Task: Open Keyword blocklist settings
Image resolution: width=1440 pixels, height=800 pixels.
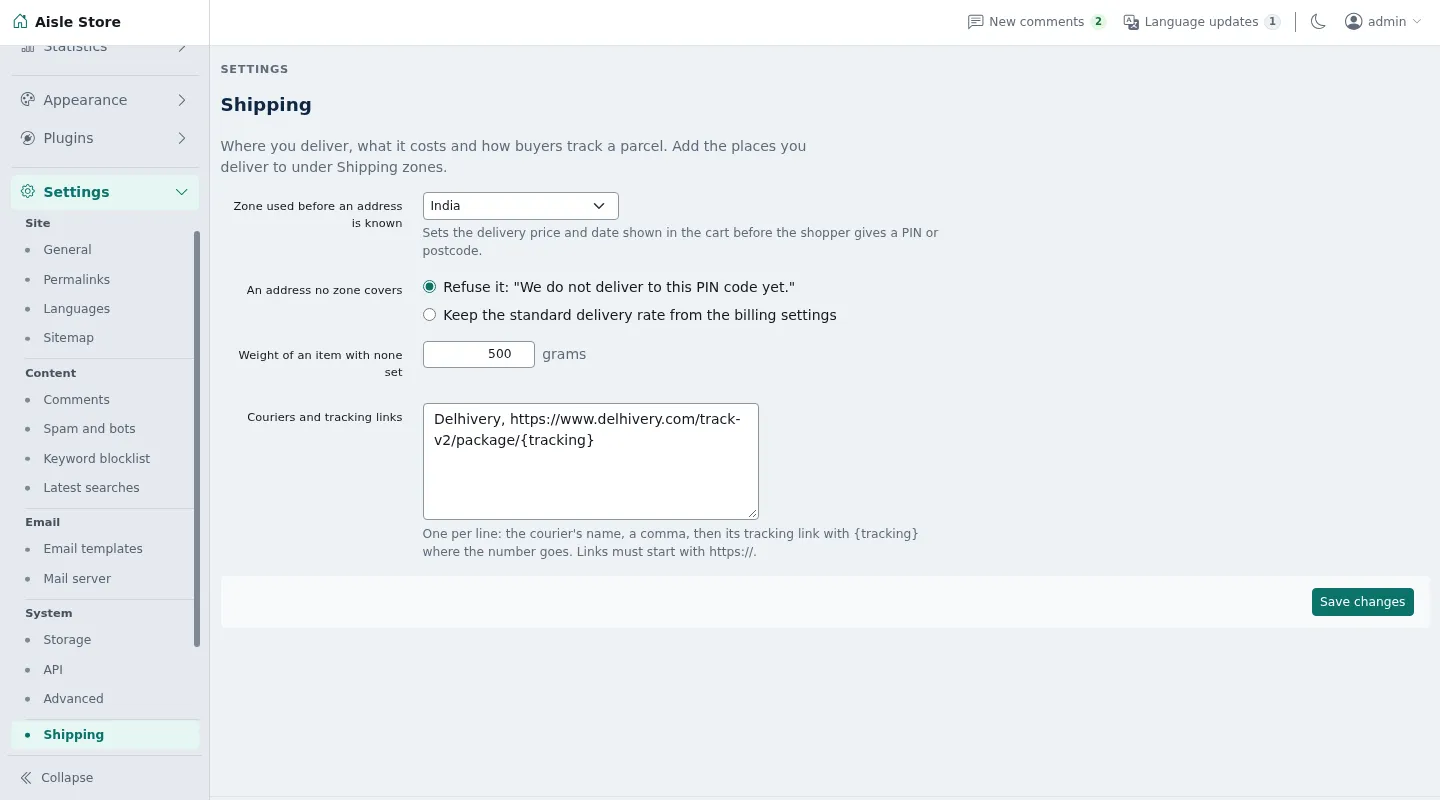Action: (x=96, y=459)
